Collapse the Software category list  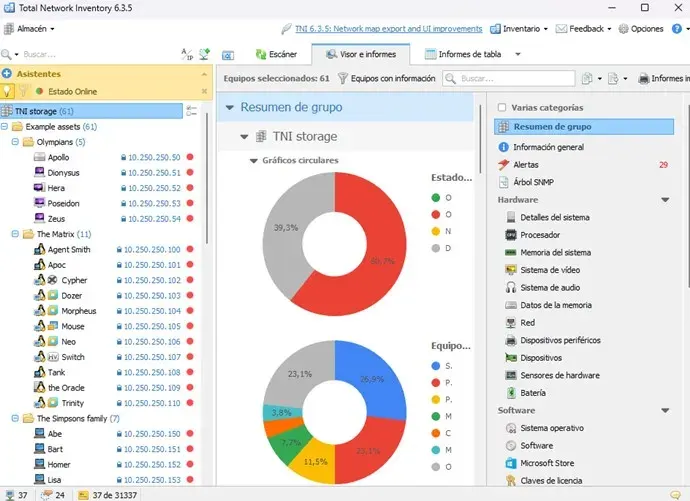(665, 410)
